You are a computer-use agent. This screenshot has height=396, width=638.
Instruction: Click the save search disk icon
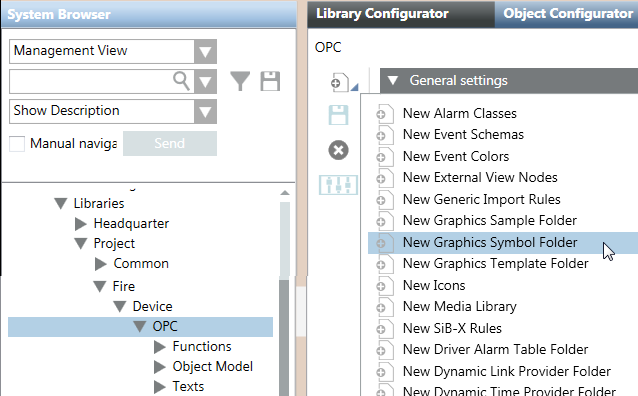click(x=270, y=81)
